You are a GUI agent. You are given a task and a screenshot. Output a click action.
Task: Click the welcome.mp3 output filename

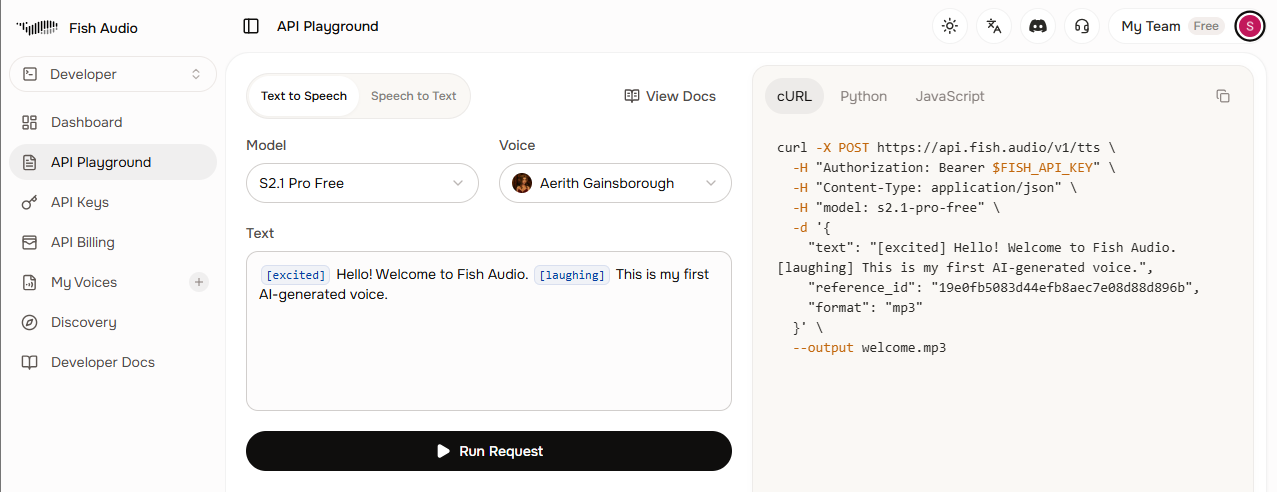pos(904,348)
